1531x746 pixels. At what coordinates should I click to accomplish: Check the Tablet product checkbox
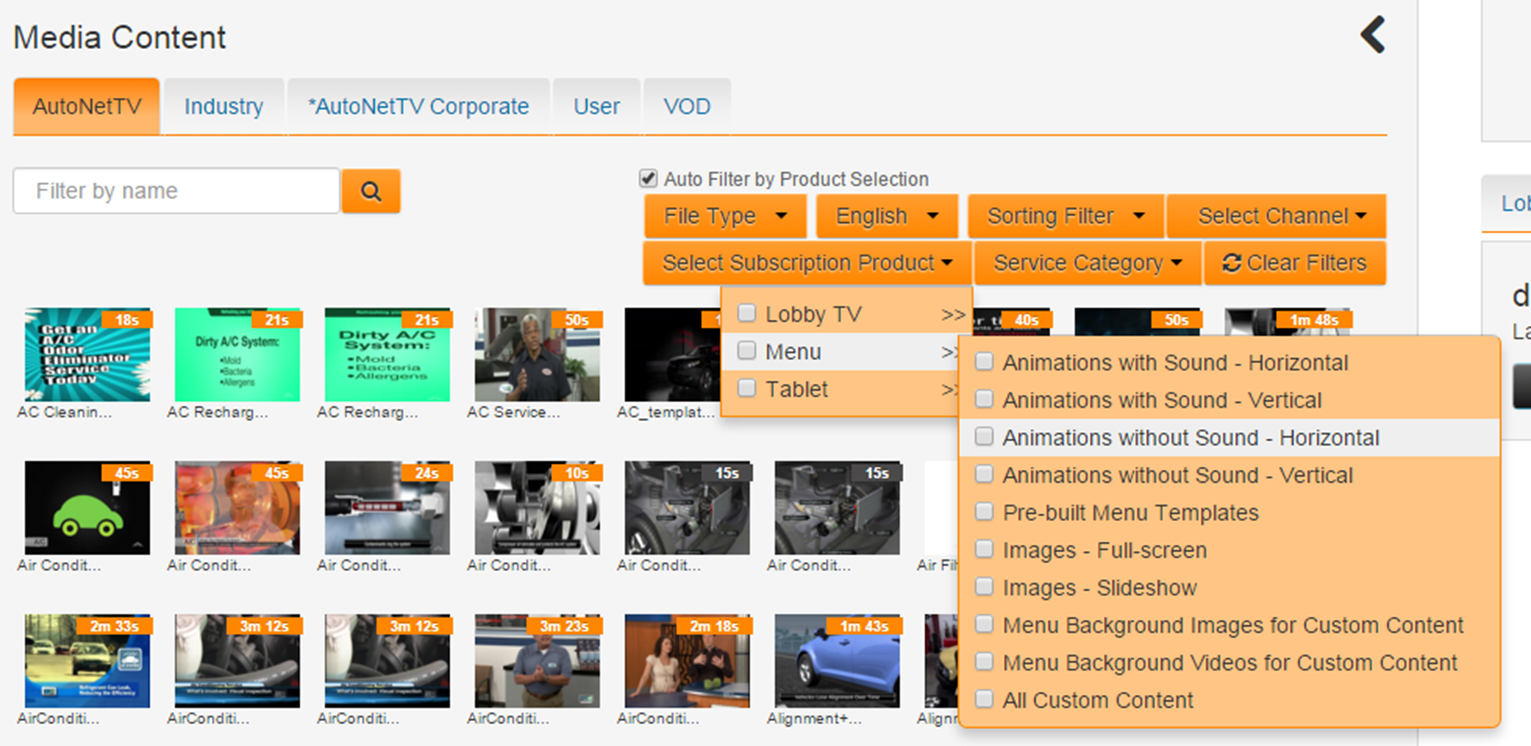point(747,389)
